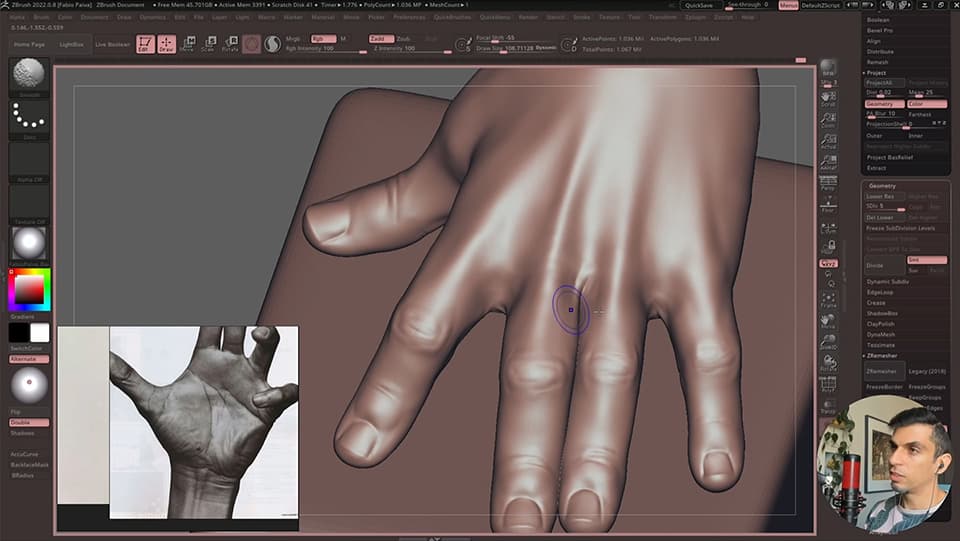Screen dimensions: 960x541
Task: Click the QuickSave button
Action: click(699, 5)
